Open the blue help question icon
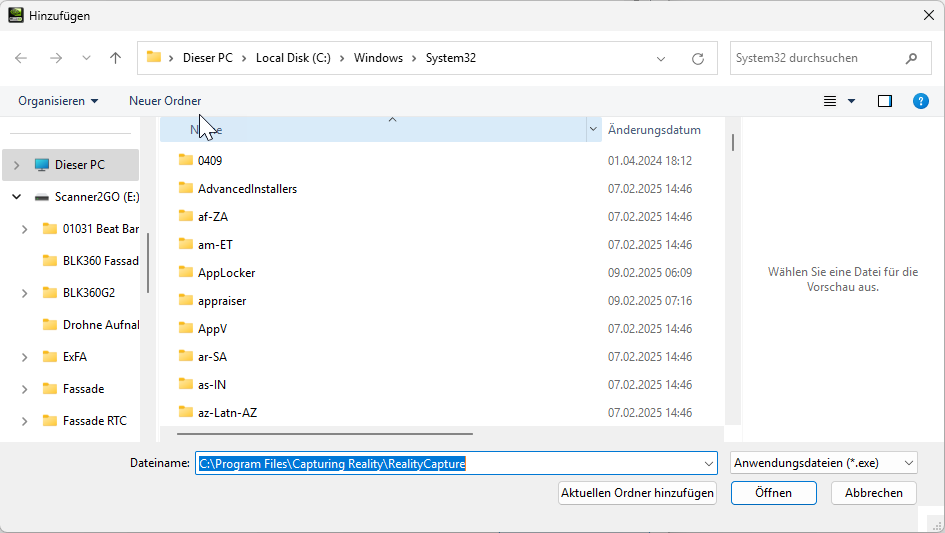 click(921, 101)
